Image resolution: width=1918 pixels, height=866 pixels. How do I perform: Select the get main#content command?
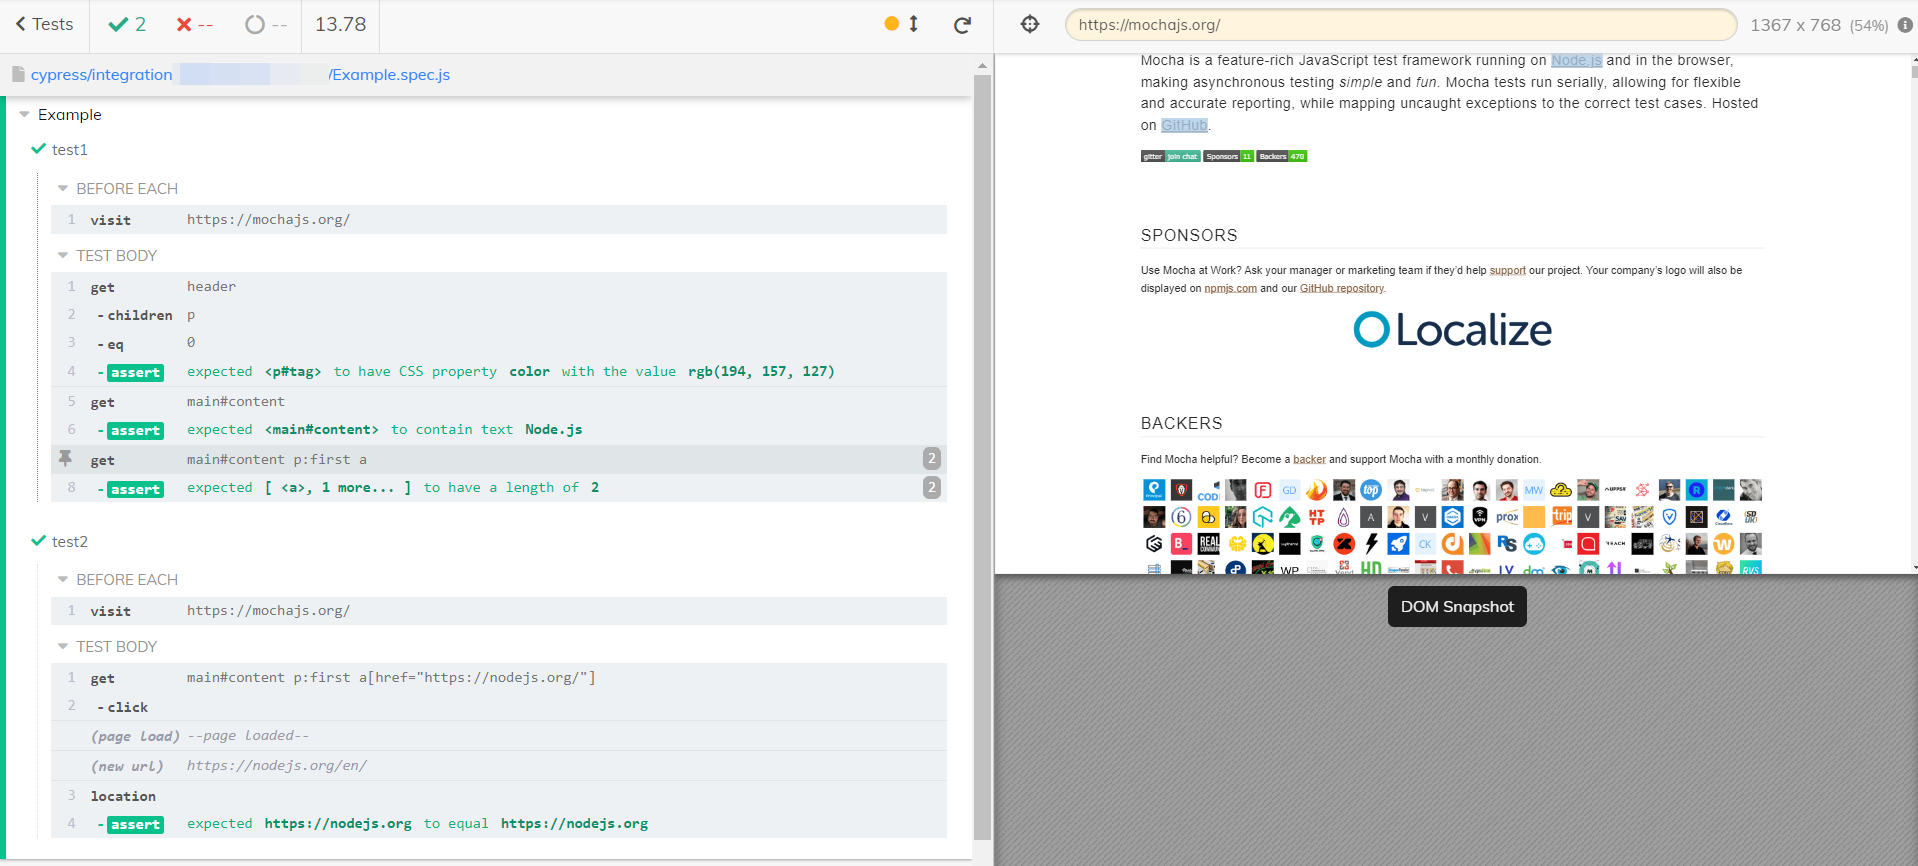[x=499, y=402]
